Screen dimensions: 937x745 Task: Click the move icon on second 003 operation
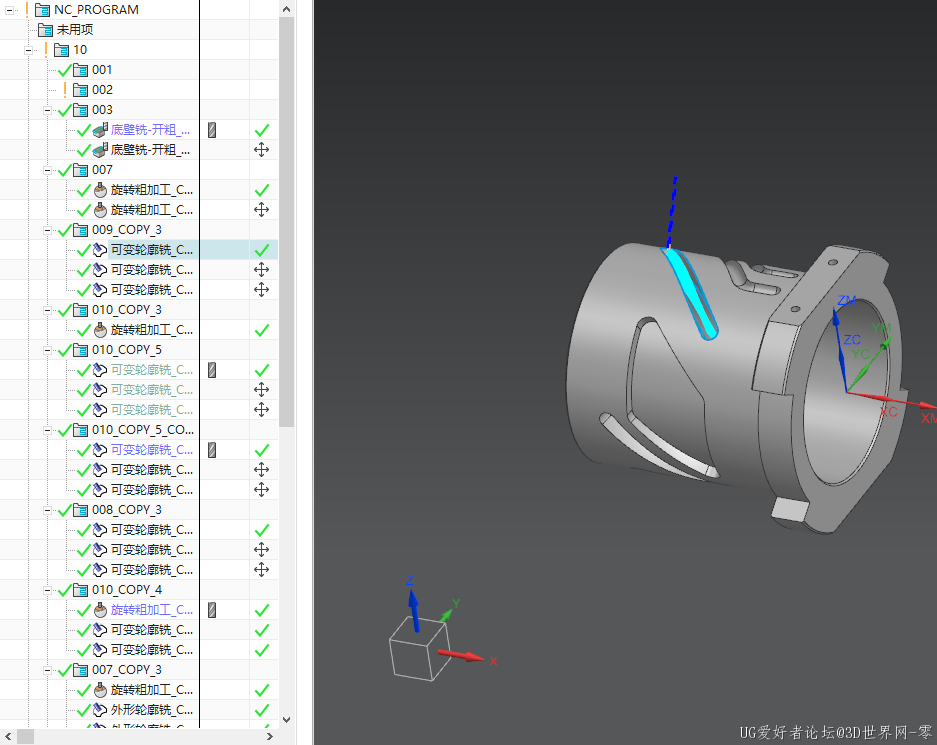(x=262, y=150)
